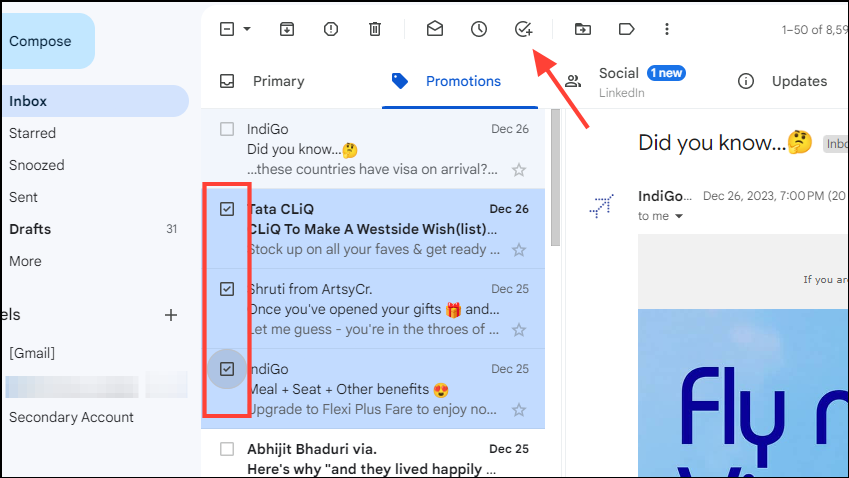849x478 pixels.
Task: Uncheck the Shruti from ArtsyCr email checkbox
Action: pyautogui.click(x=227, y=289)
